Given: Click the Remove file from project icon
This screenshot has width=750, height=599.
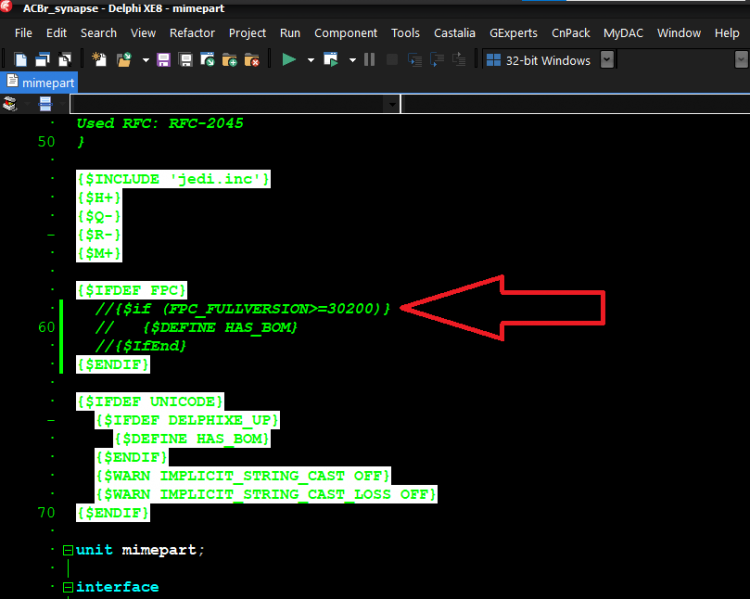Looking at the screenshot, I should [252, 60].
